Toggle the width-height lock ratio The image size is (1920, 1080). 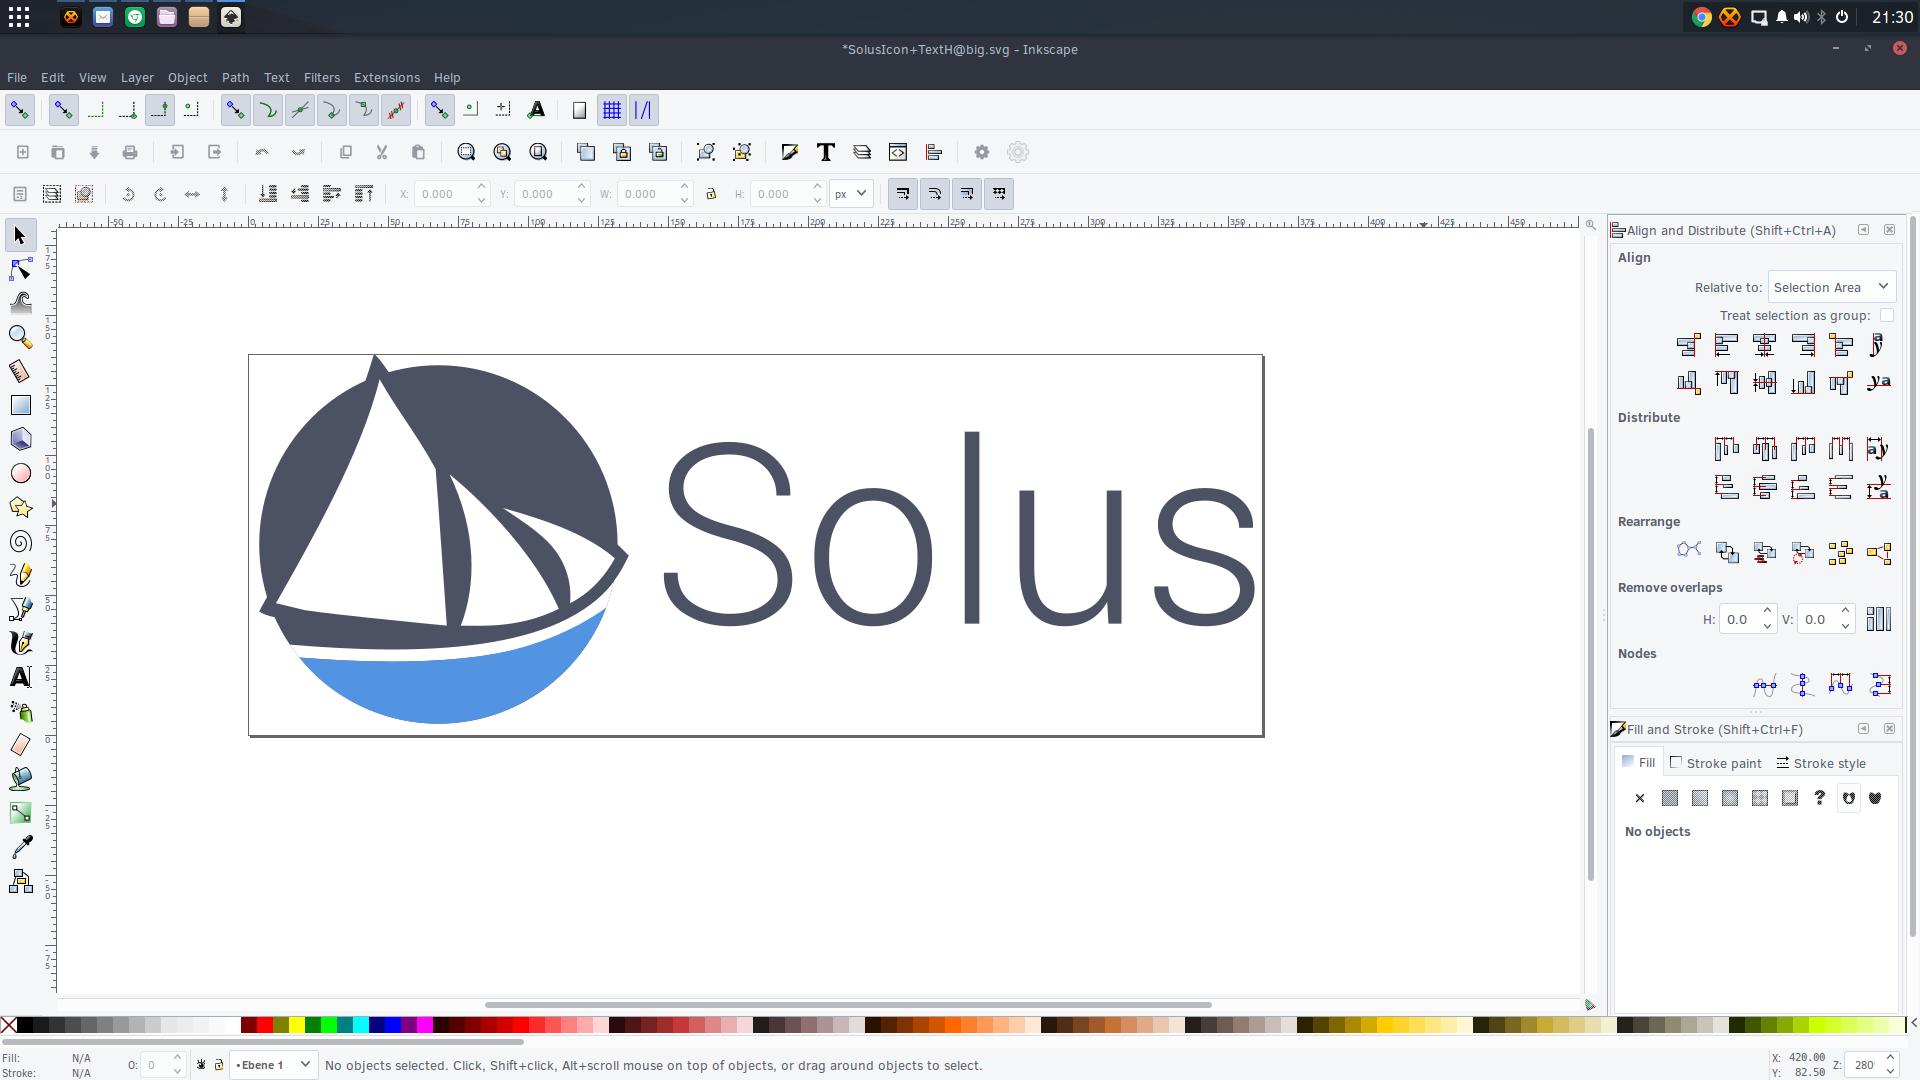(711, 194)
